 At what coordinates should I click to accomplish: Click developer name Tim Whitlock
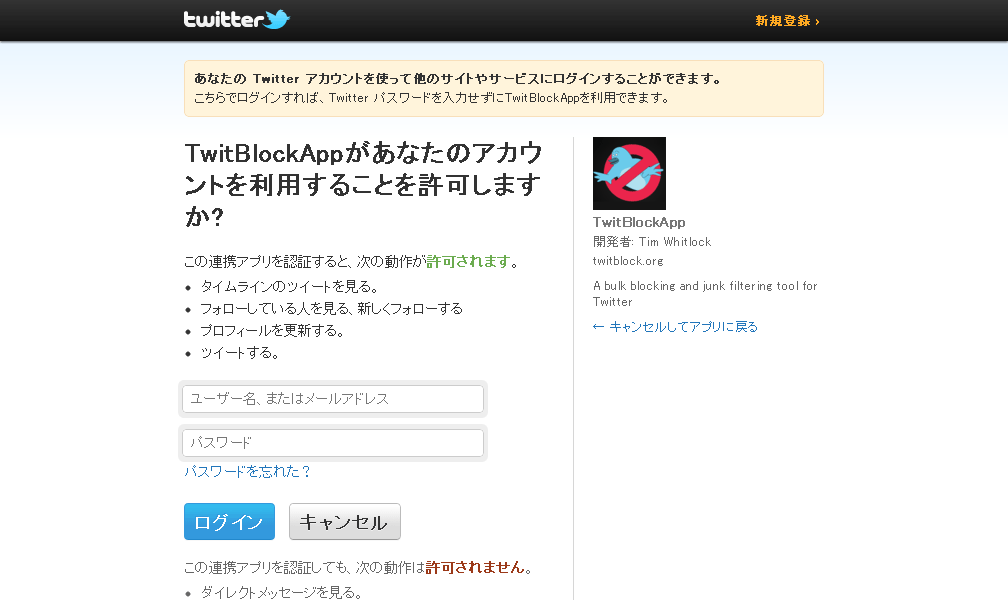pos(675,242)
